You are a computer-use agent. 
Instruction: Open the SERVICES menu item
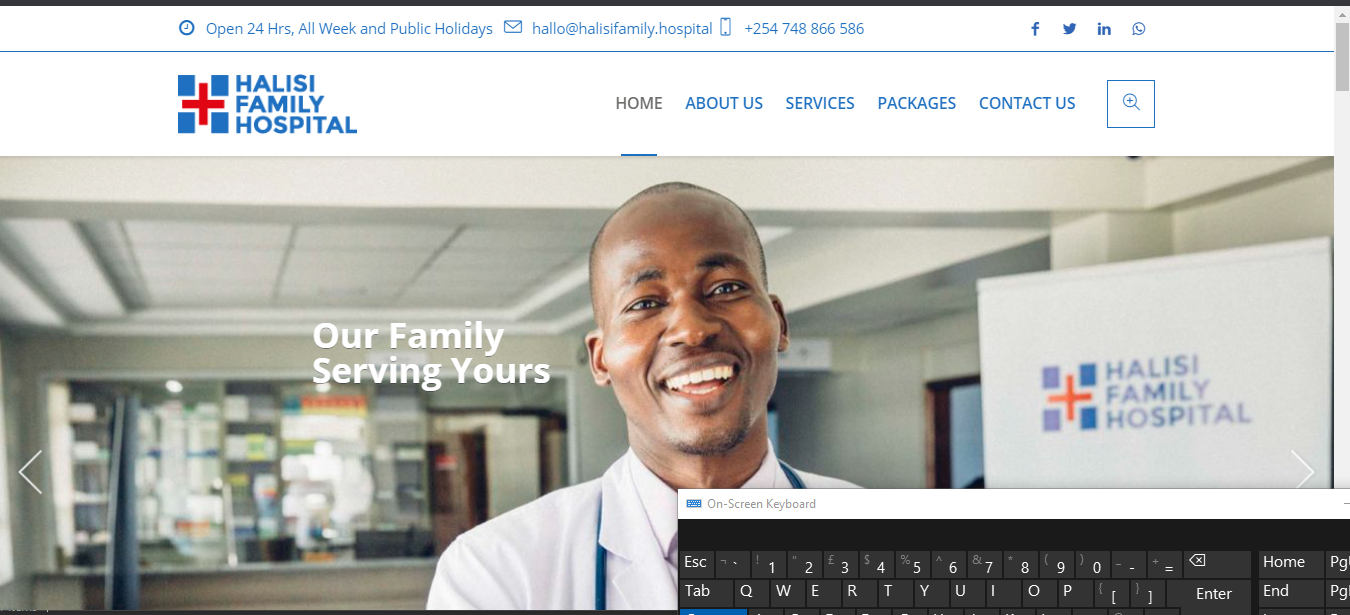[x=820, y=103]
